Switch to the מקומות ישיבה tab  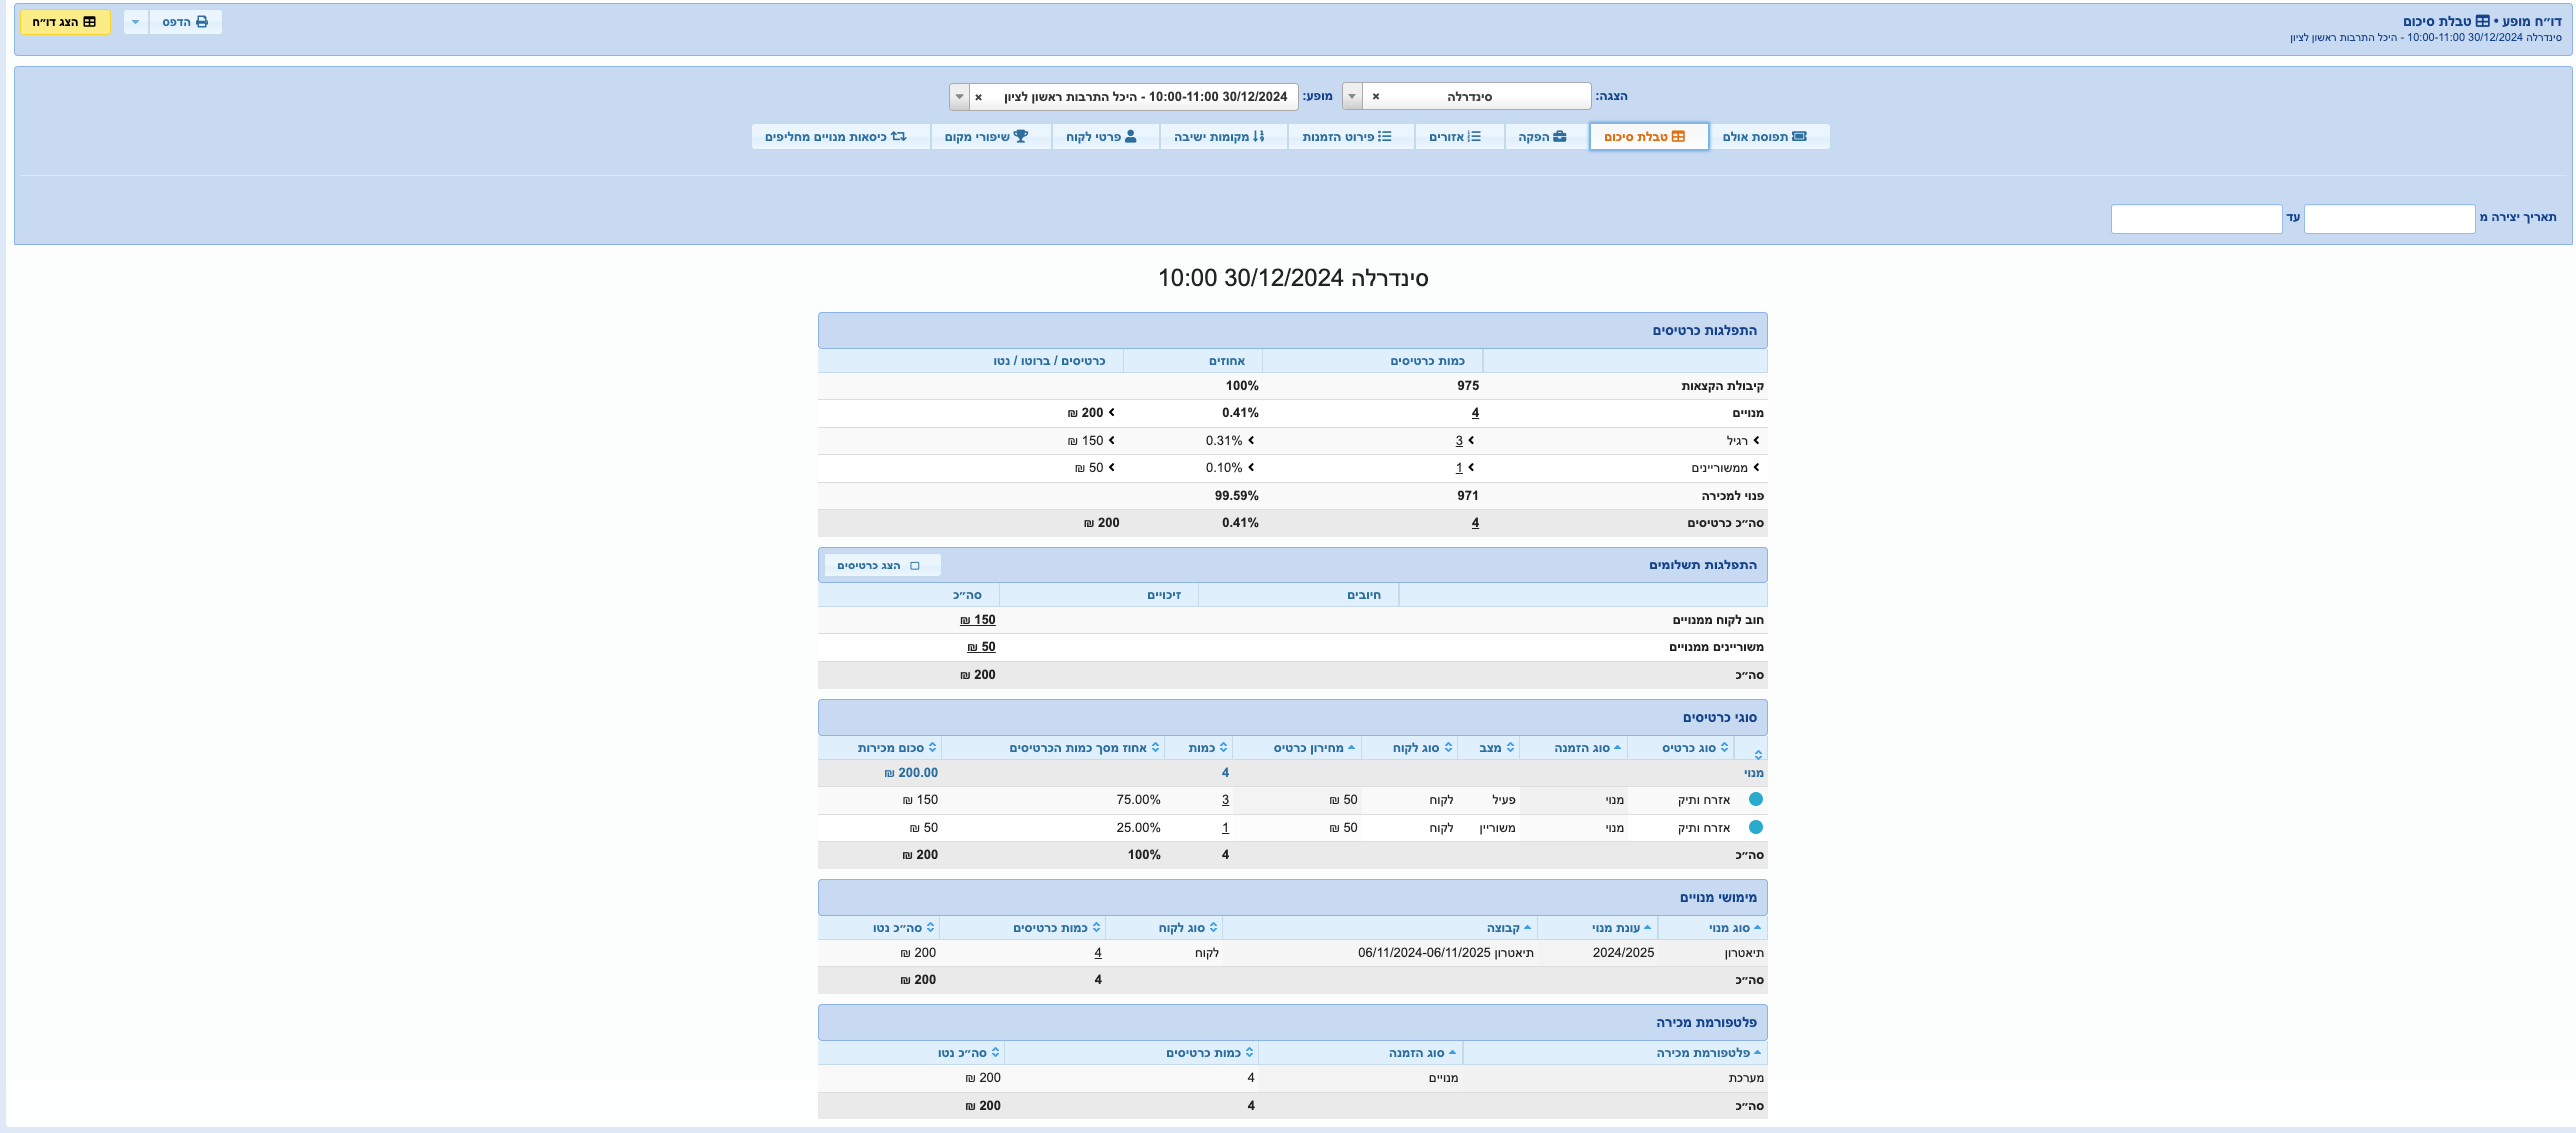[1223, 137]
